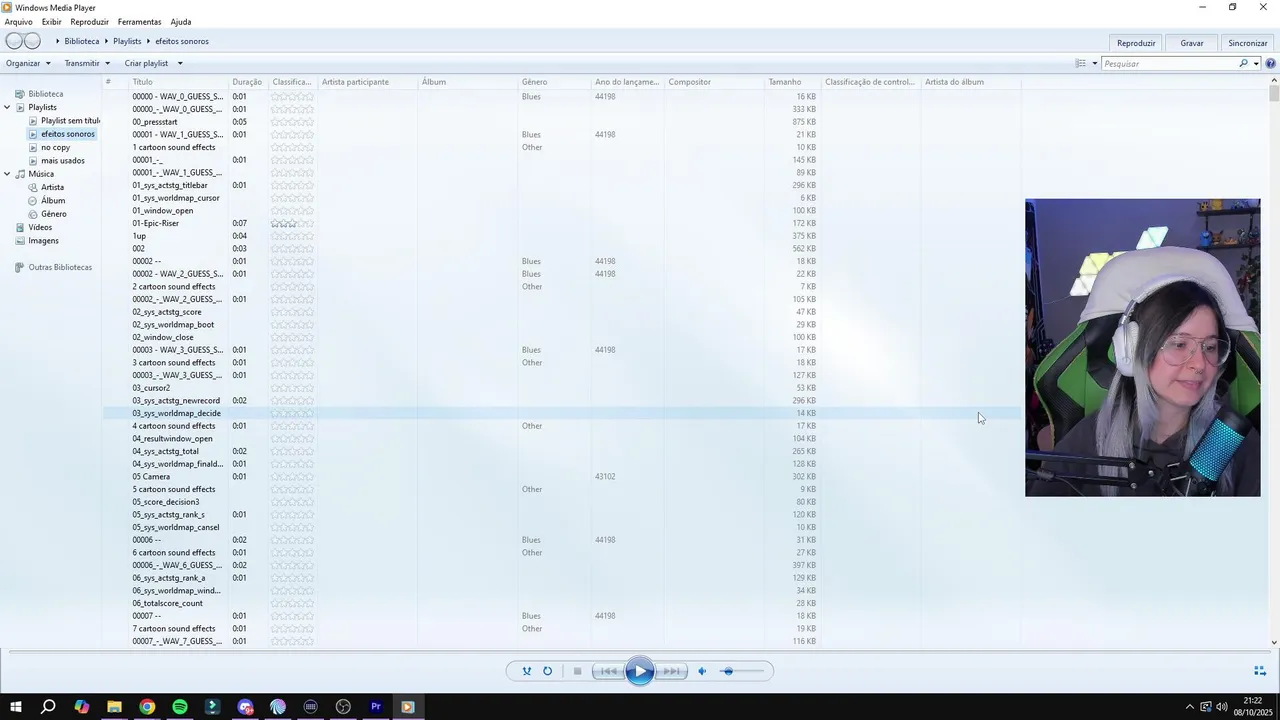1280x720 pixels.
Task: Select the track '1up'
Action: point(561,236)
